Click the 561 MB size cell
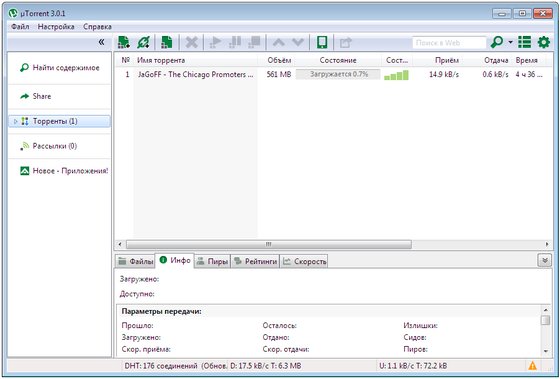This screenshot has height=379, width=560. [279, 74]
